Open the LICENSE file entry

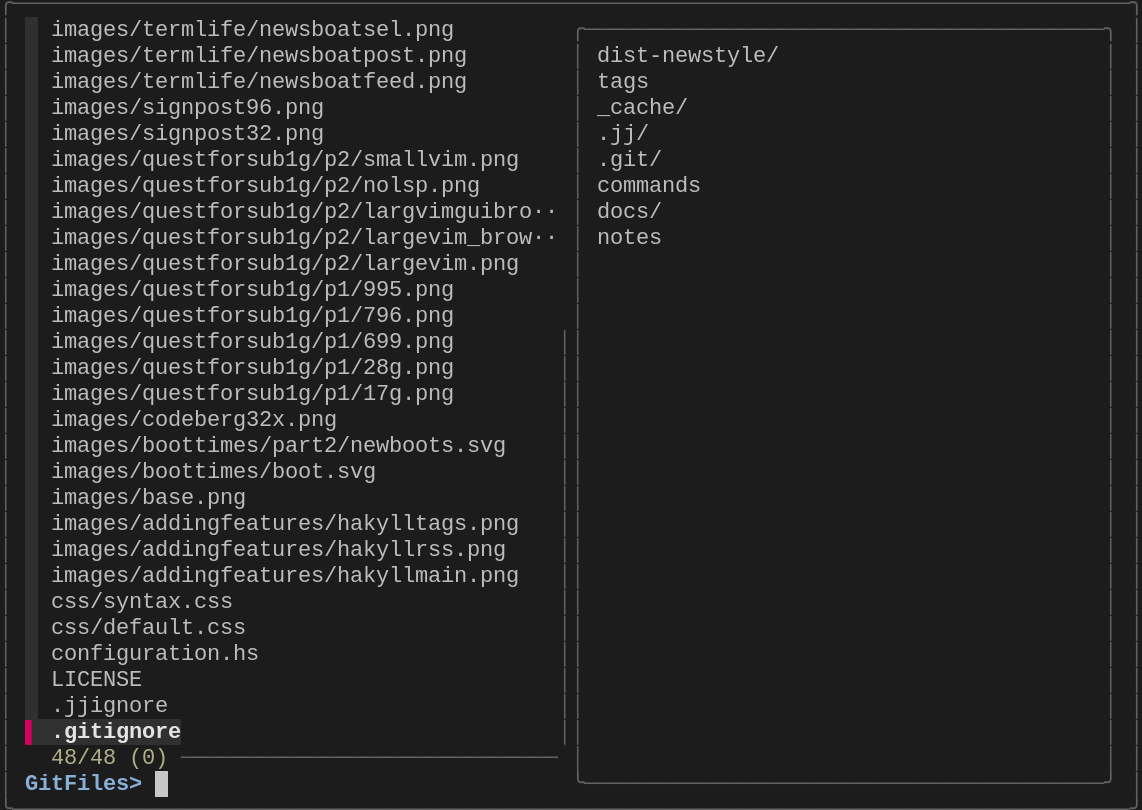point(96,679)
